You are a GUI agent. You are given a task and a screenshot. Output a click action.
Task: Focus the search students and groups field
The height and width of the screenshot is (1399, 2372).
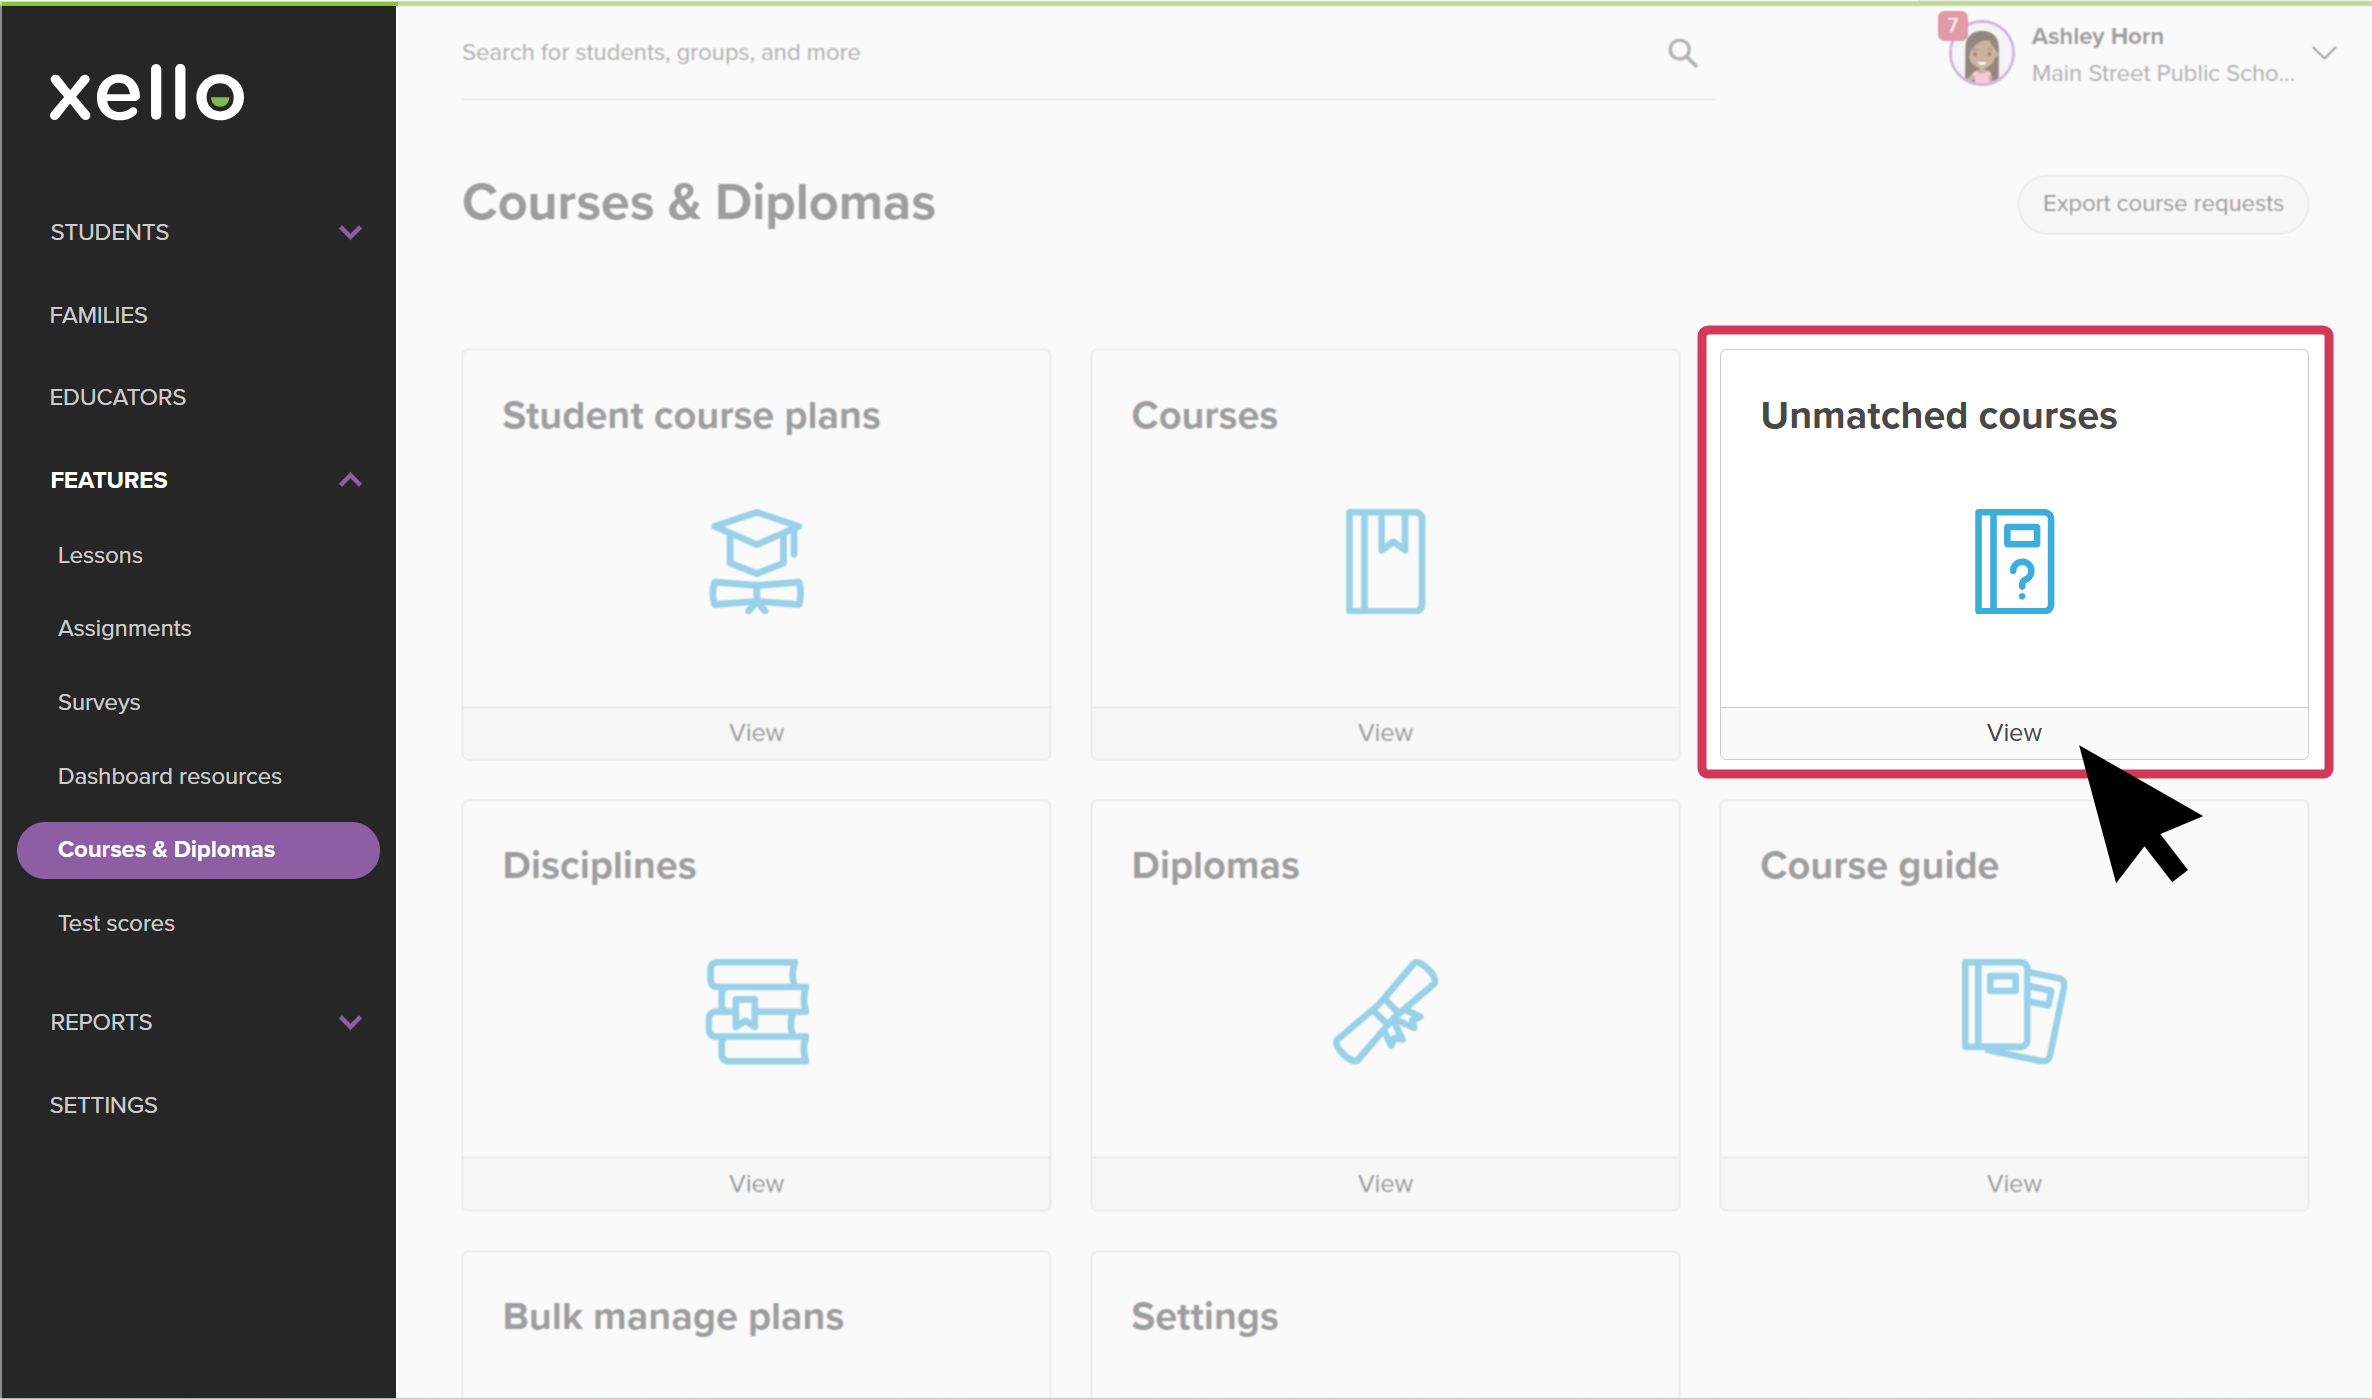(1060, 53)
